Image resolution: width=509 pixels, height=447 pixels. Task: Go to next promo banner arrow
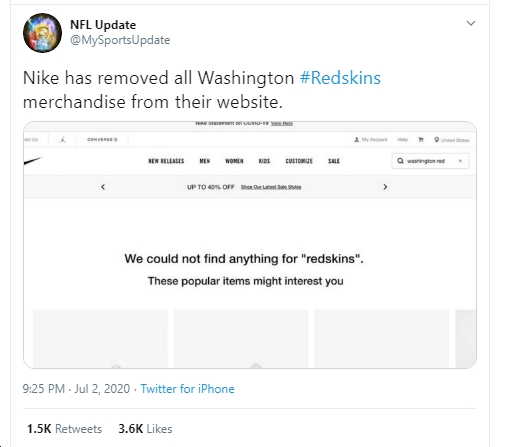coord(385,187)
